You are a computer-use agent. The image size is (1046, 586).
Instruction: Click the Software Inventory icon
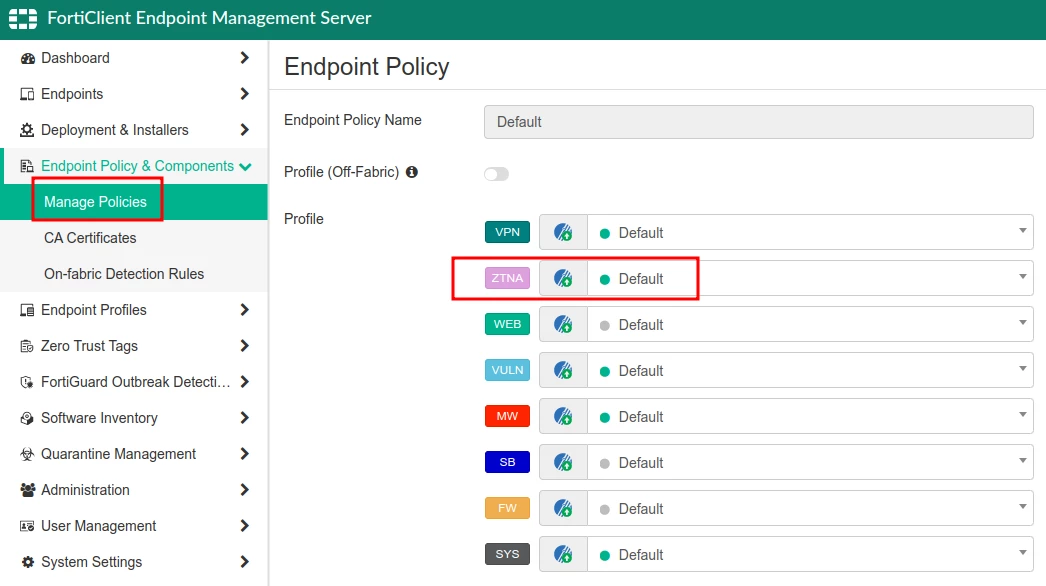27,418
